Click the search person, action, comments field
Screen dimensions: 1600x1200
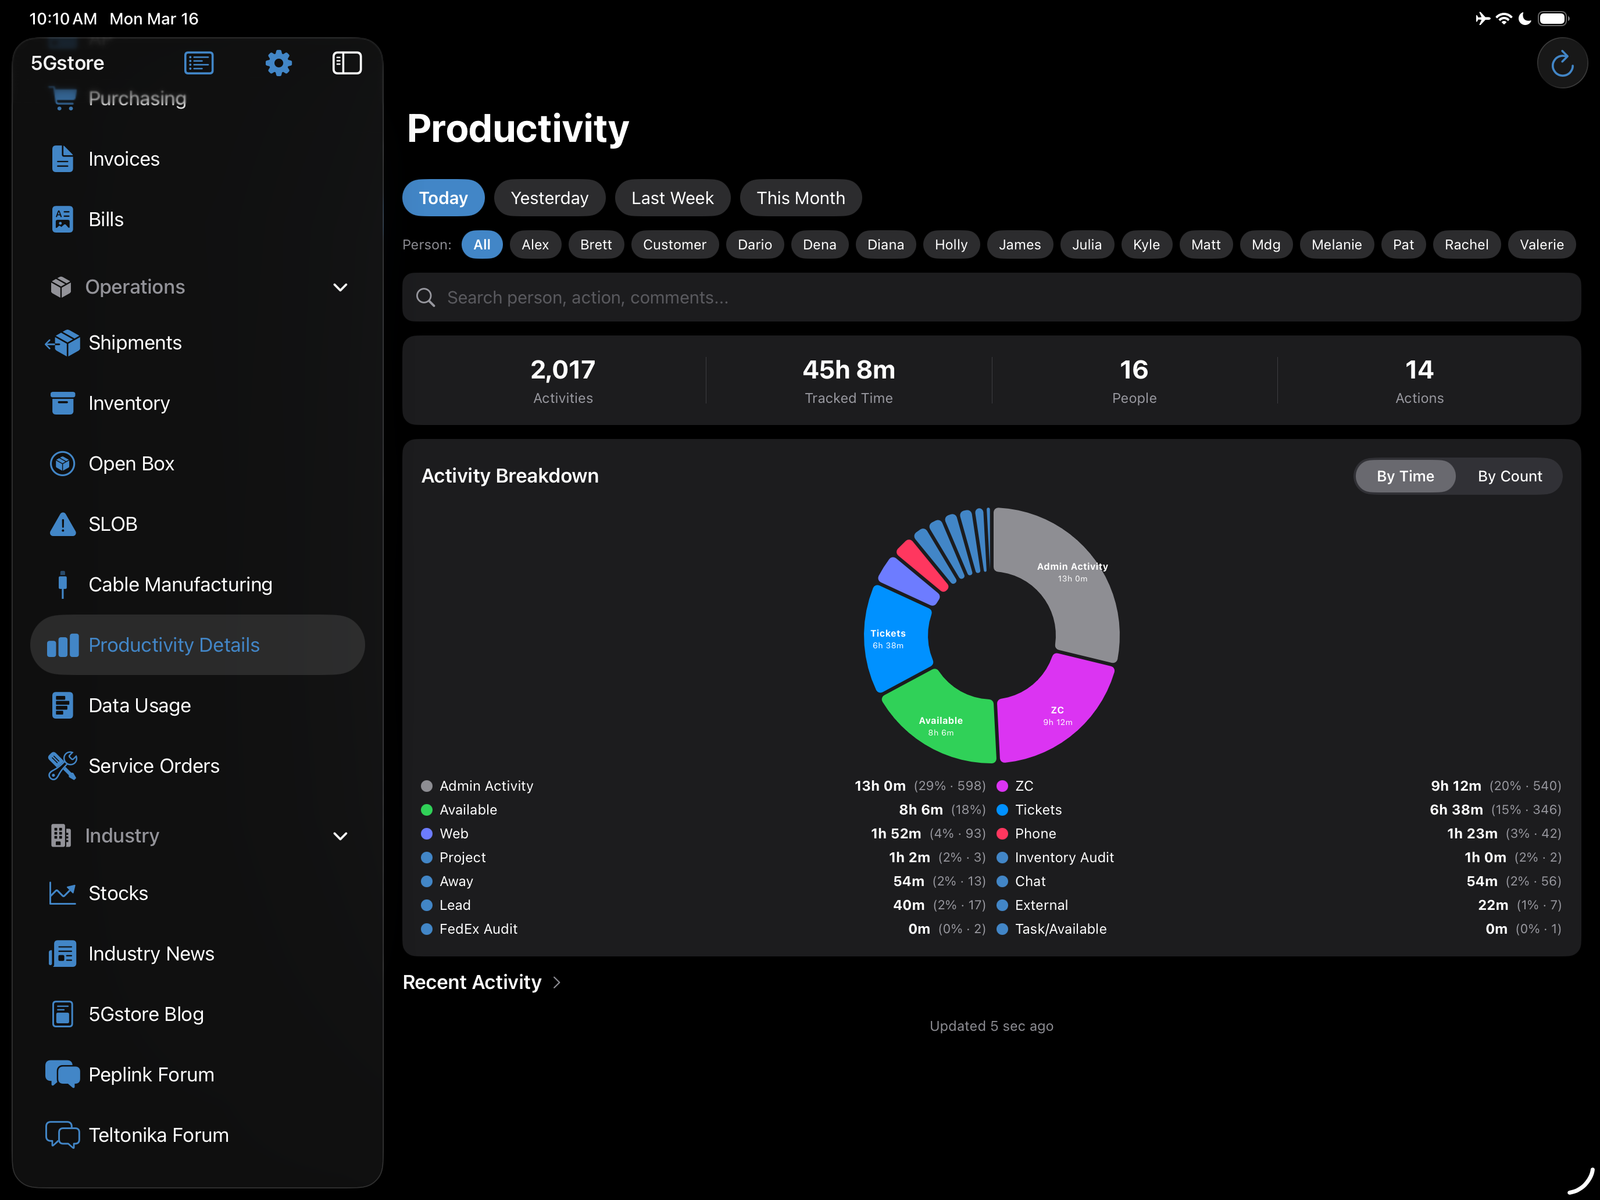pos(990,297)
